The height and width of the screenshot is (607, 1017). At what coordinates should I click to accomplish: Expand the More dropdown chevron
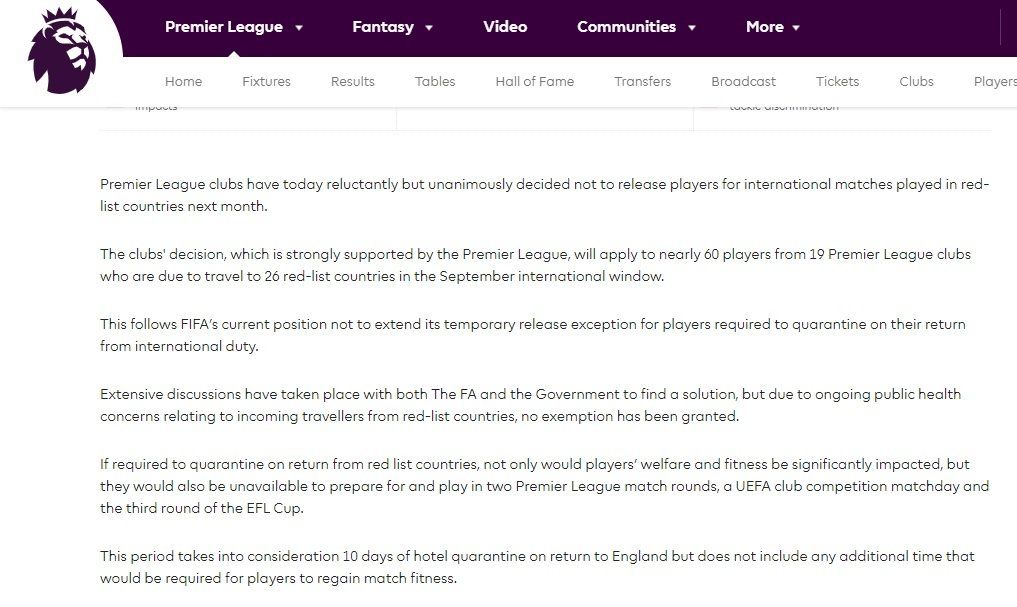point(796,27)
